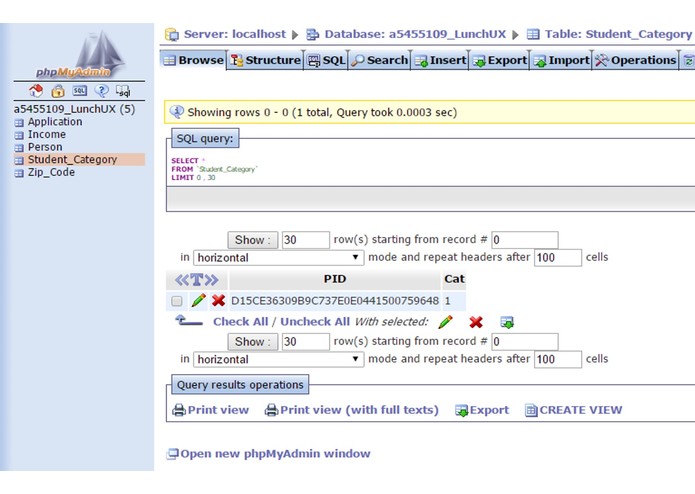695x494 pixels.
Task: Click Print view (with full texts) link
Action: (359, 410)
